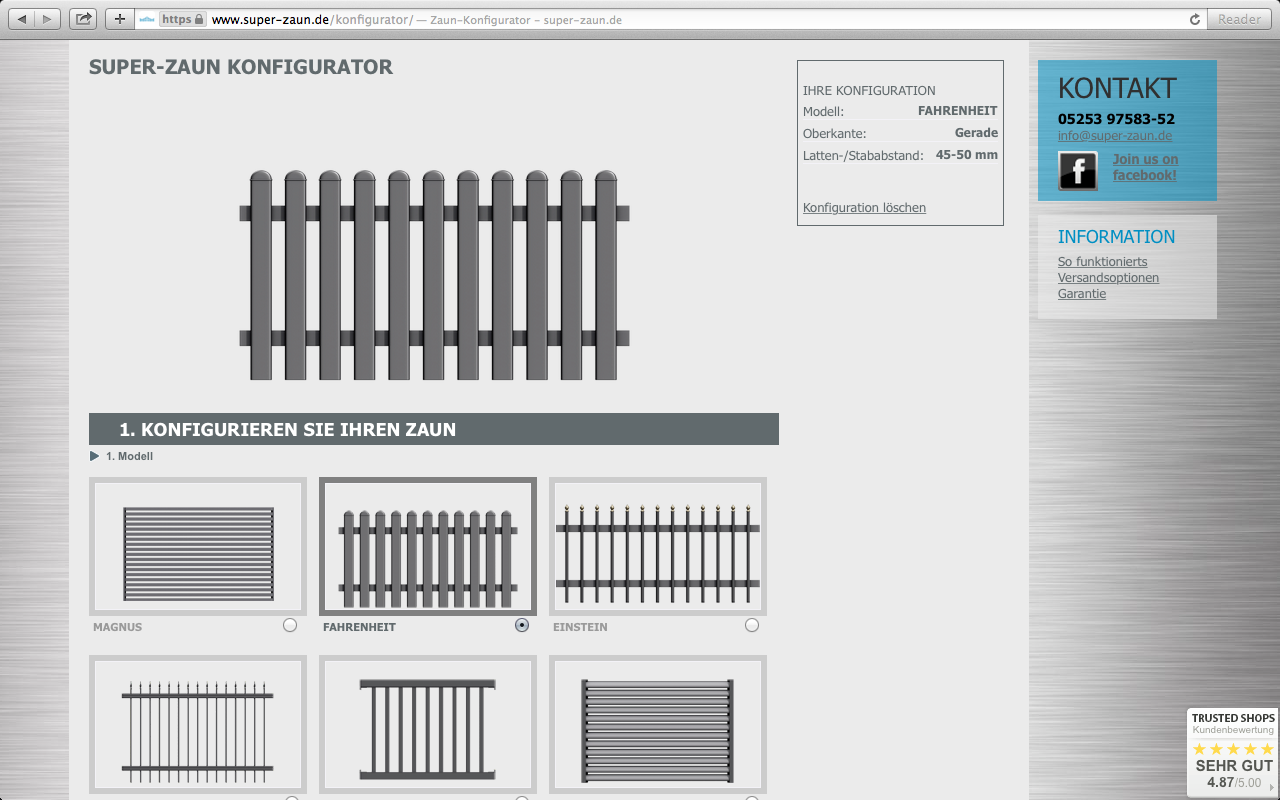Image resolution: width=1280 pixels, height=800 pixels.
Task: Go back with the browser back arrow
Action: click(x=23, y=19)
